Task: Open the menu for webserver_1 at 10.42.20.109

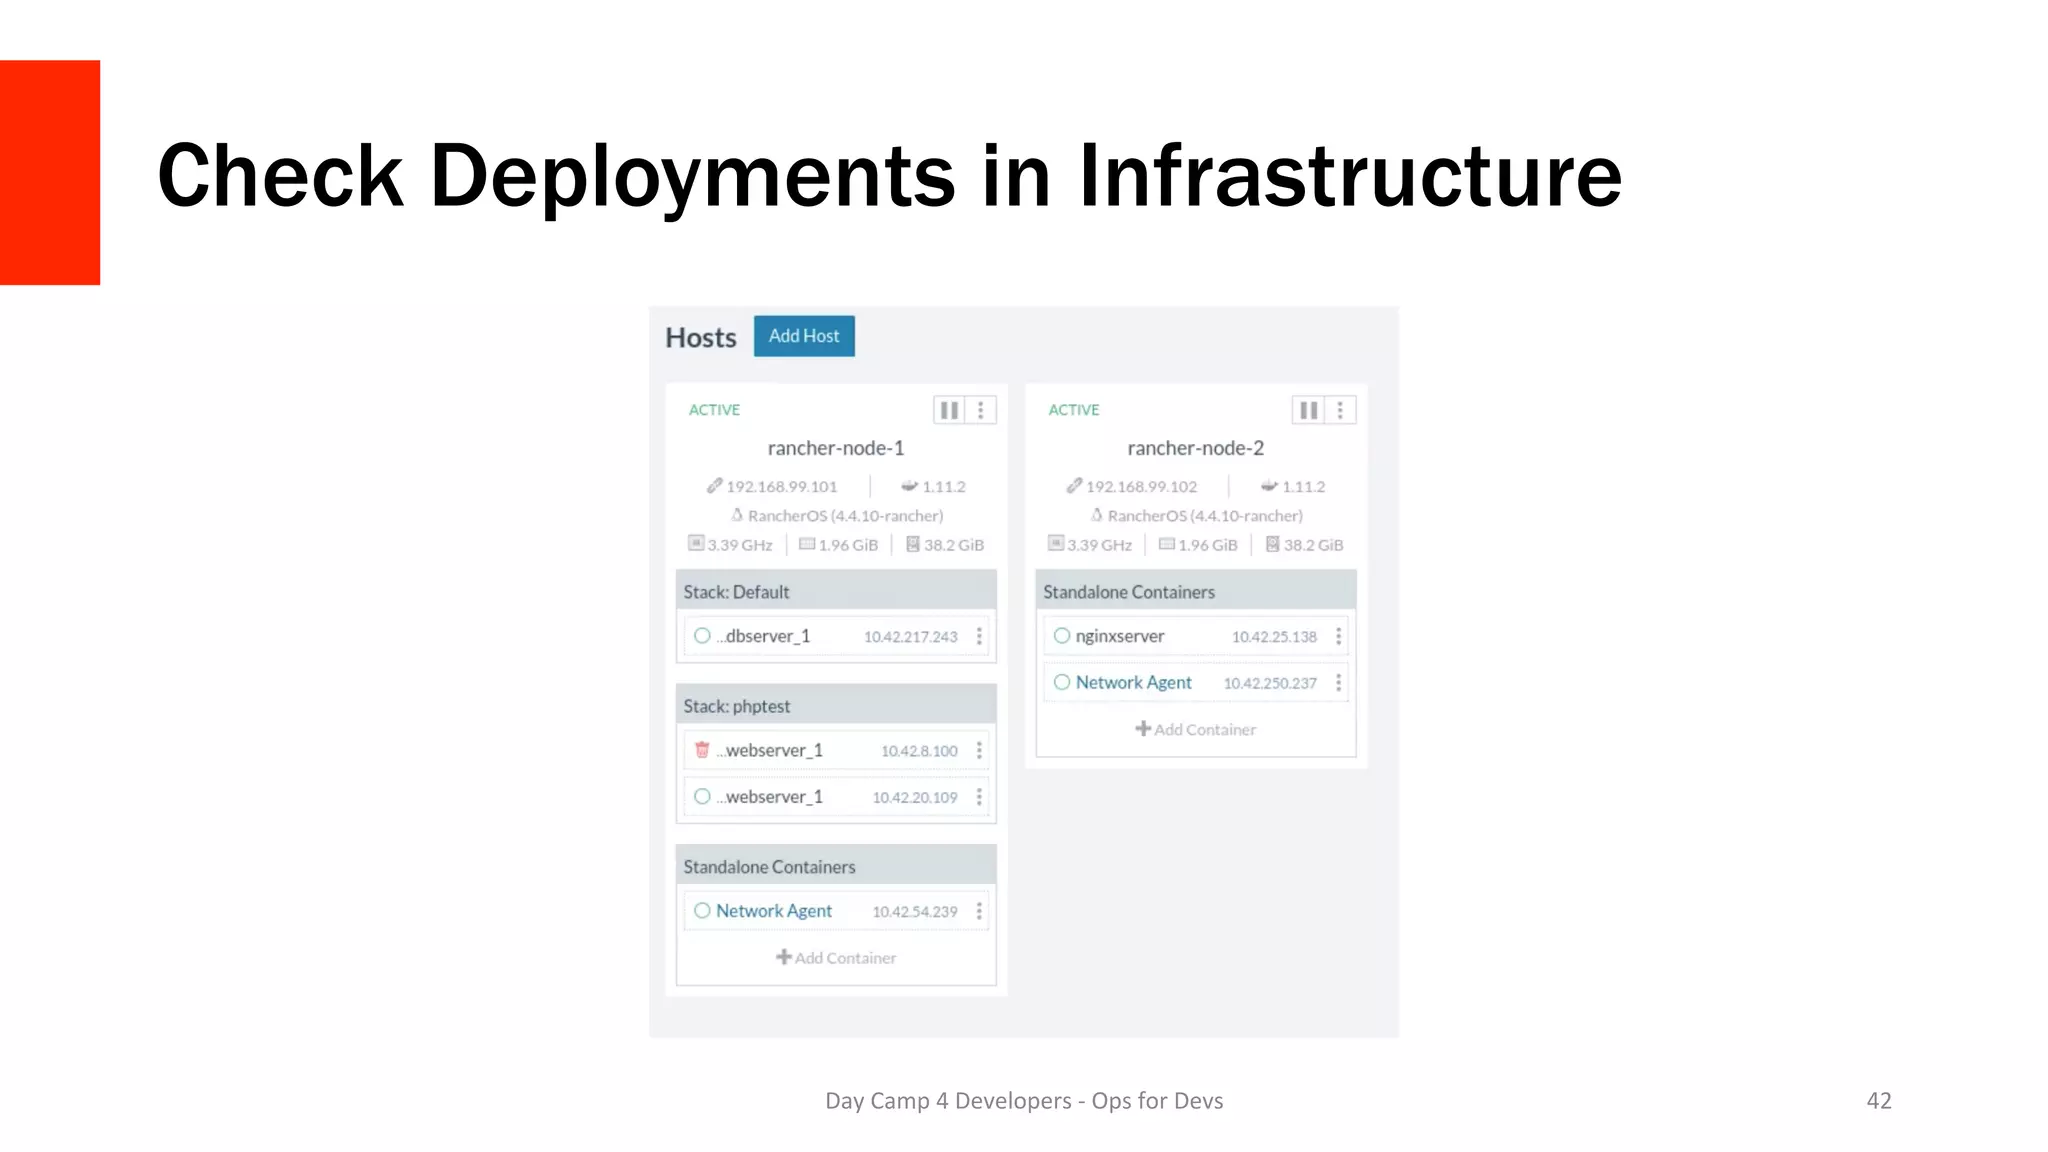Action: (x=979, y=797)
